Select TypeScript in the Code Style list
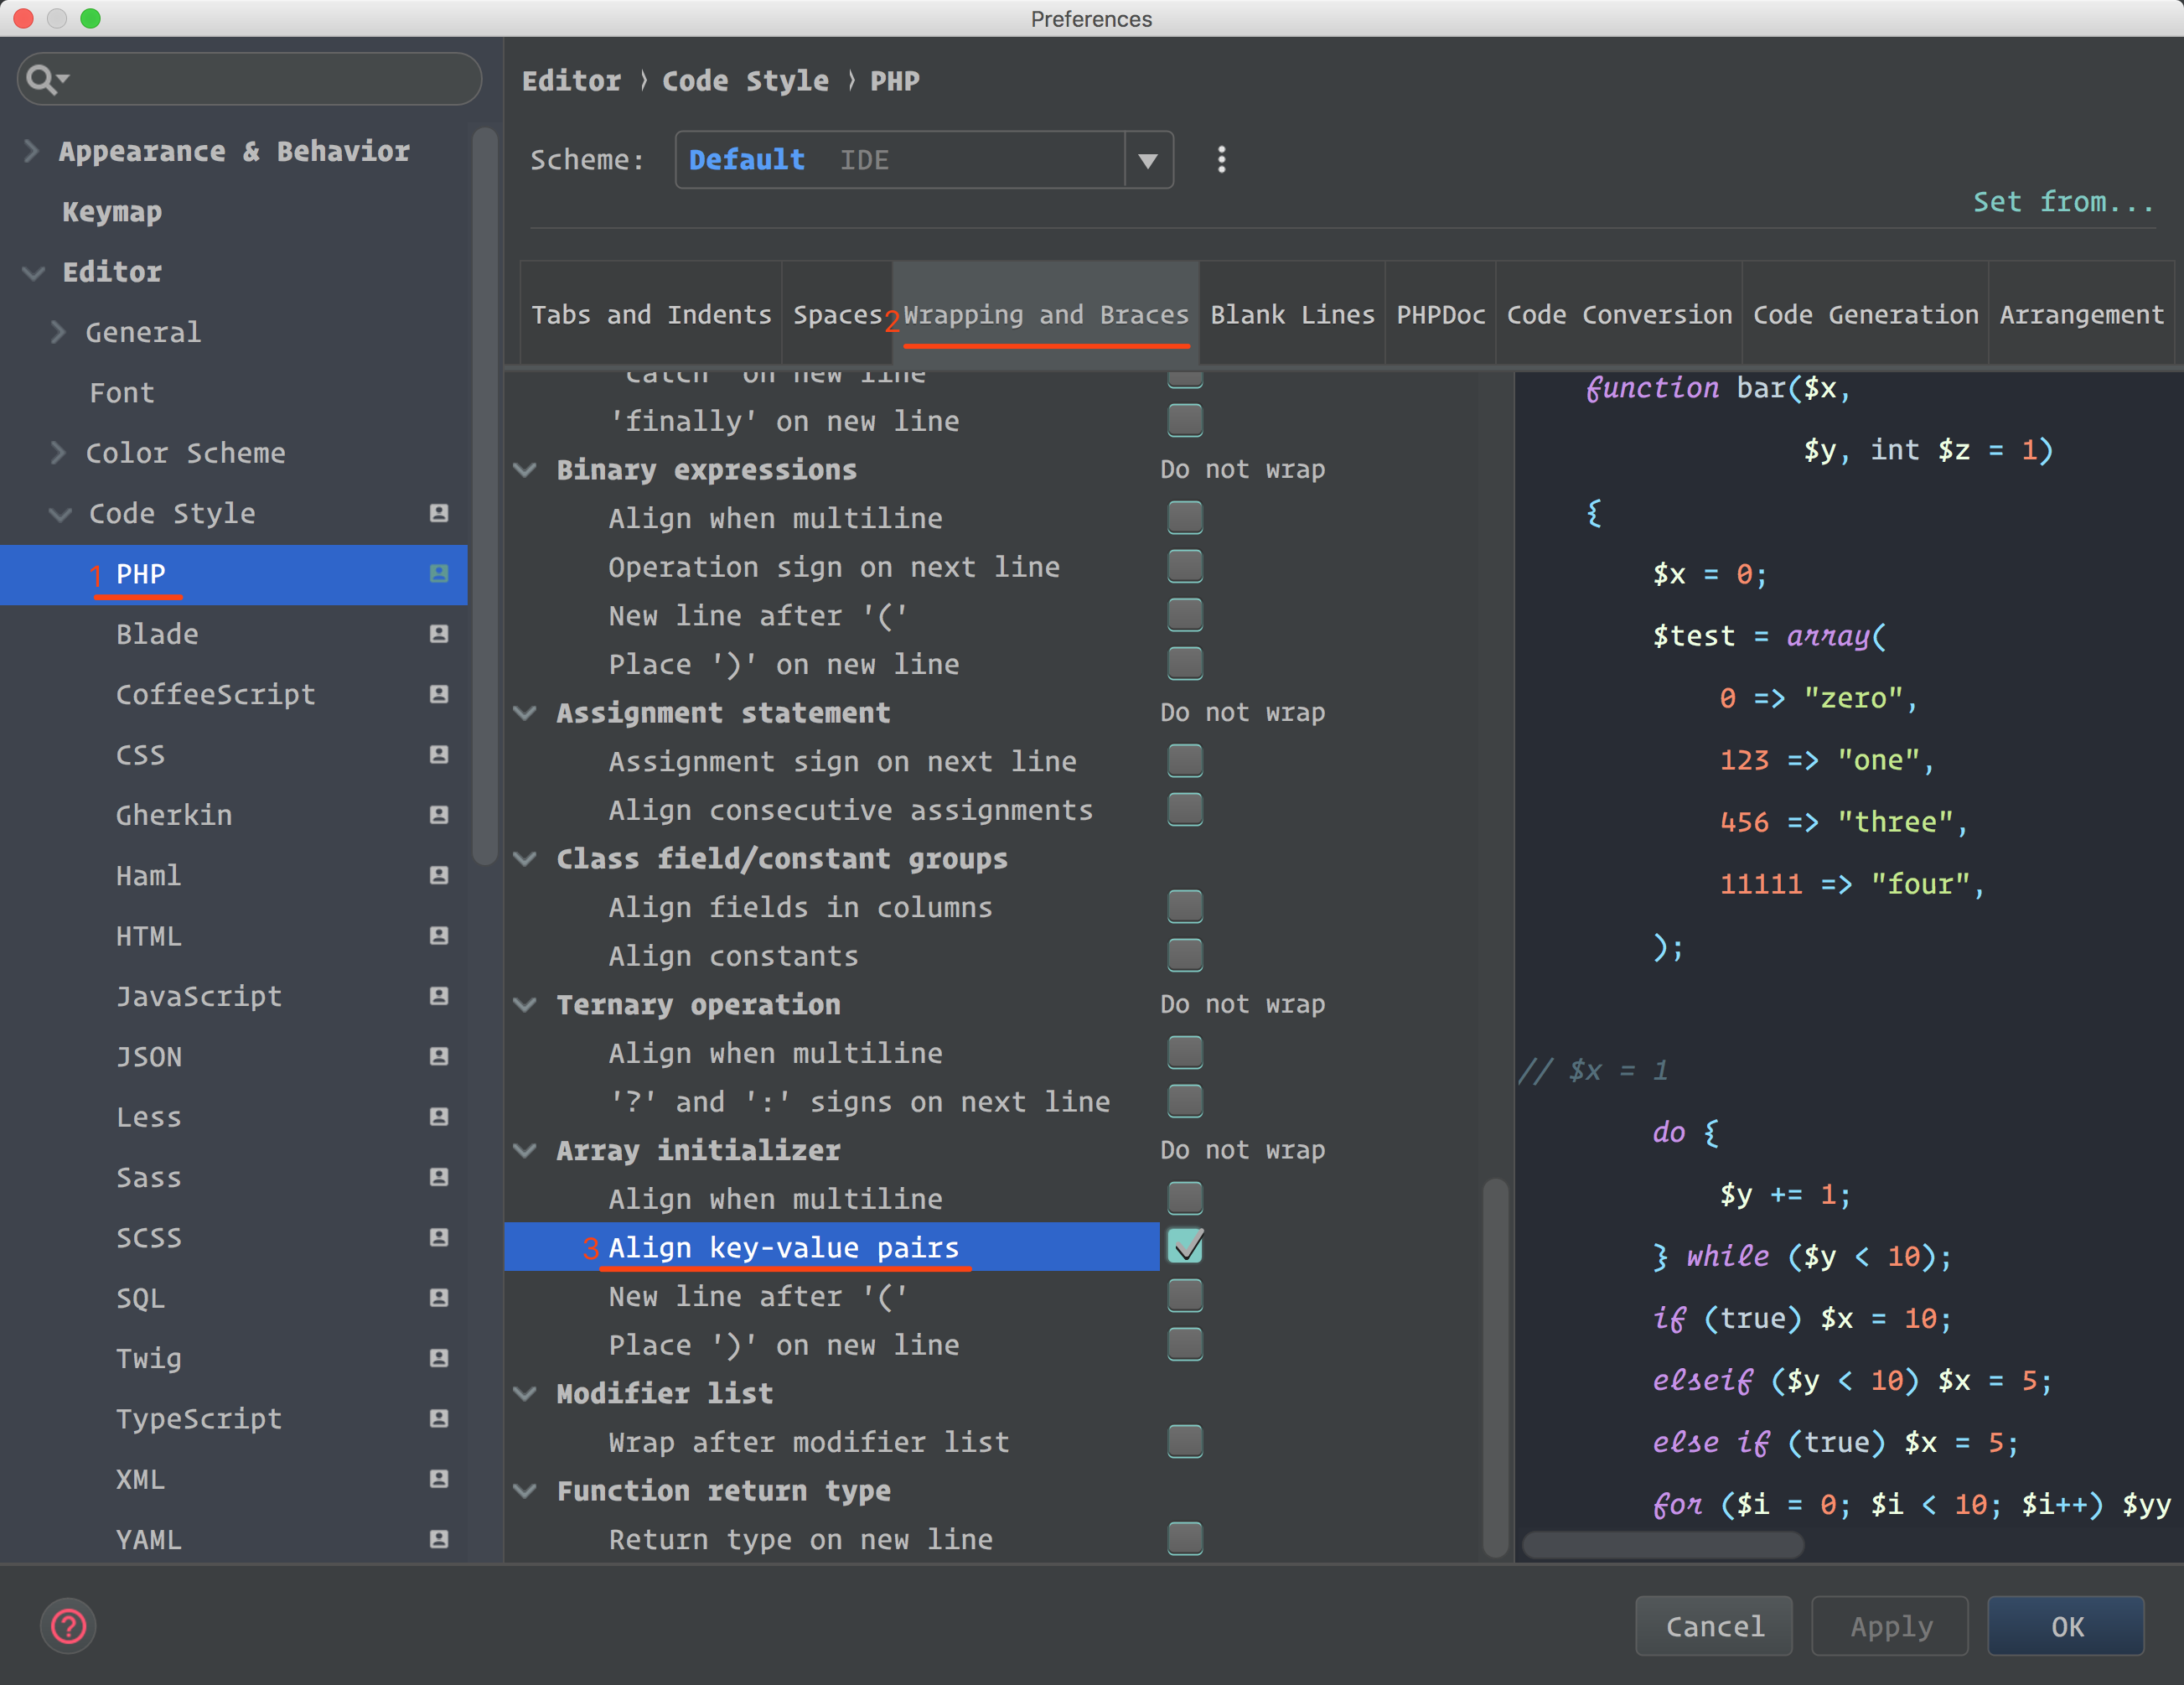Image resolution: width=2184 pixels, height=1685 pixels. click(x=199, y=1418)
